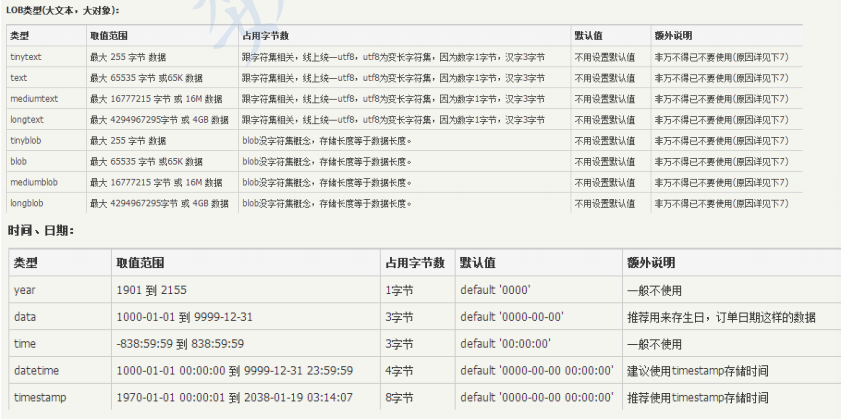Click blob storage-length description in tinyblob row

pyautogui.click(x=327, y=141)
